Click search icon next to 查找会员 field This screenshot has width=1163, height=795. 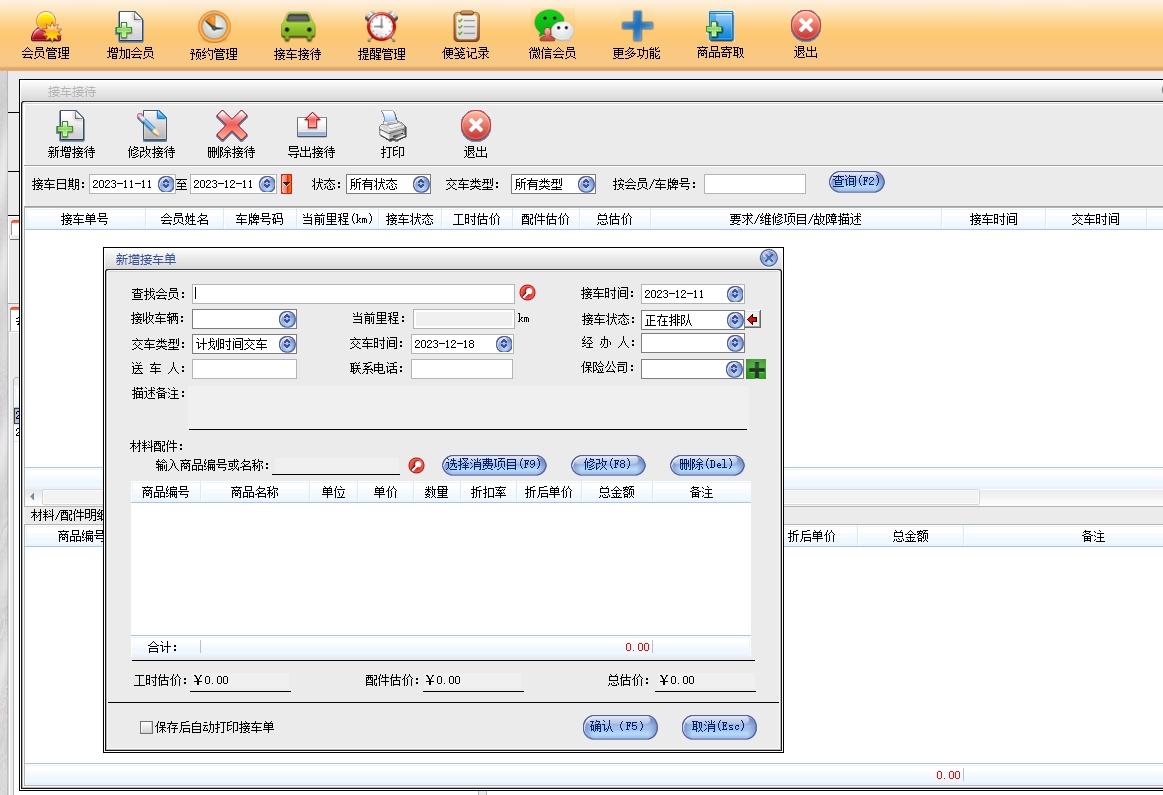[x=527, y=293]
